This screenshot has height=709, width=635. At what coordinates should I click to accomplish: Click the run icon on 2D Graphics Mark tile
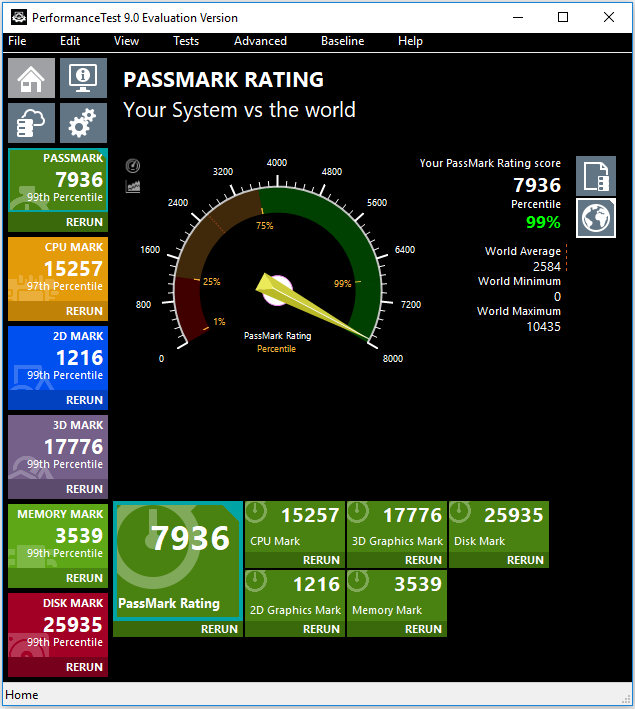(x=256, y=581)
